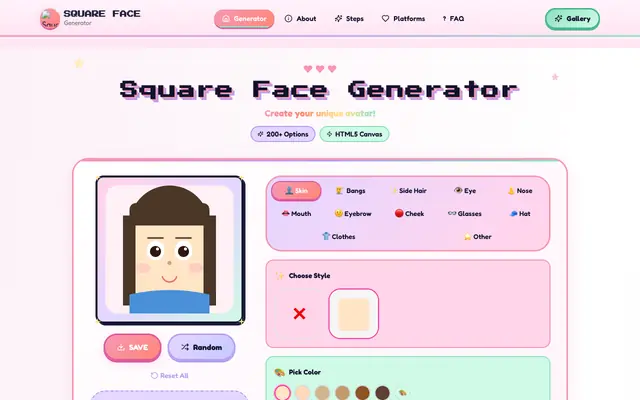Open the Steps nav link
The image size is (640, 400).
pos(349,19)
